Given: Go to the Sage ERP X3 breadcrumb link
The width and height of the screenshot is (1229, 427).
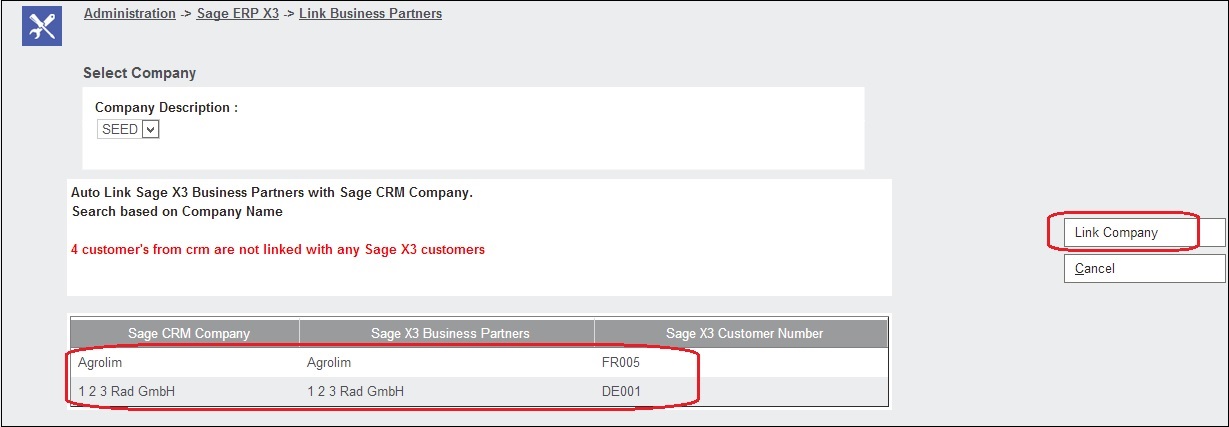Looking at the screenshot, I should click(x=237, y=14).
